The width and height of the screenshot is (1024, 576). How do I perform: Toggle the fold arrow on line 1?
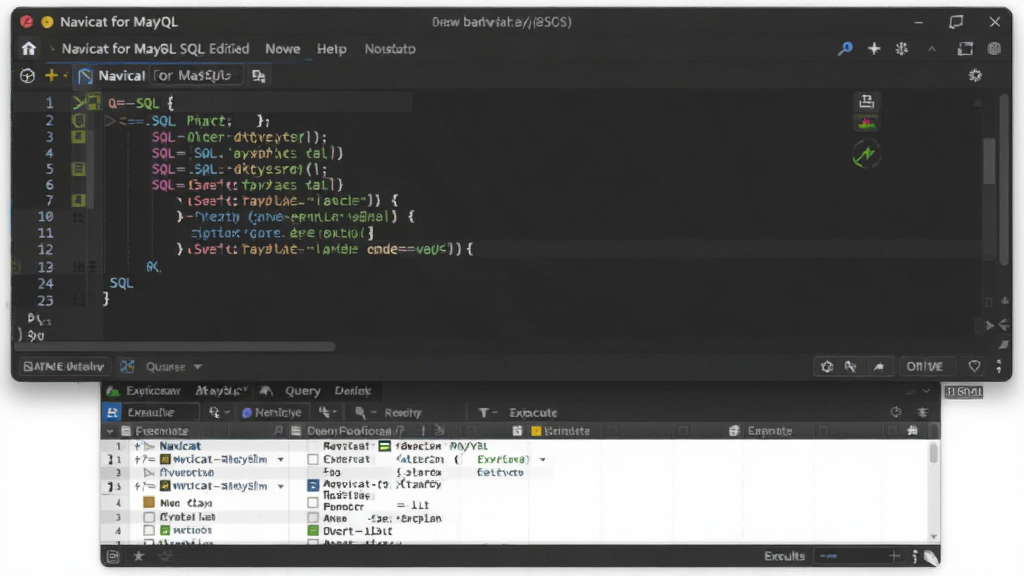point(78,103)
